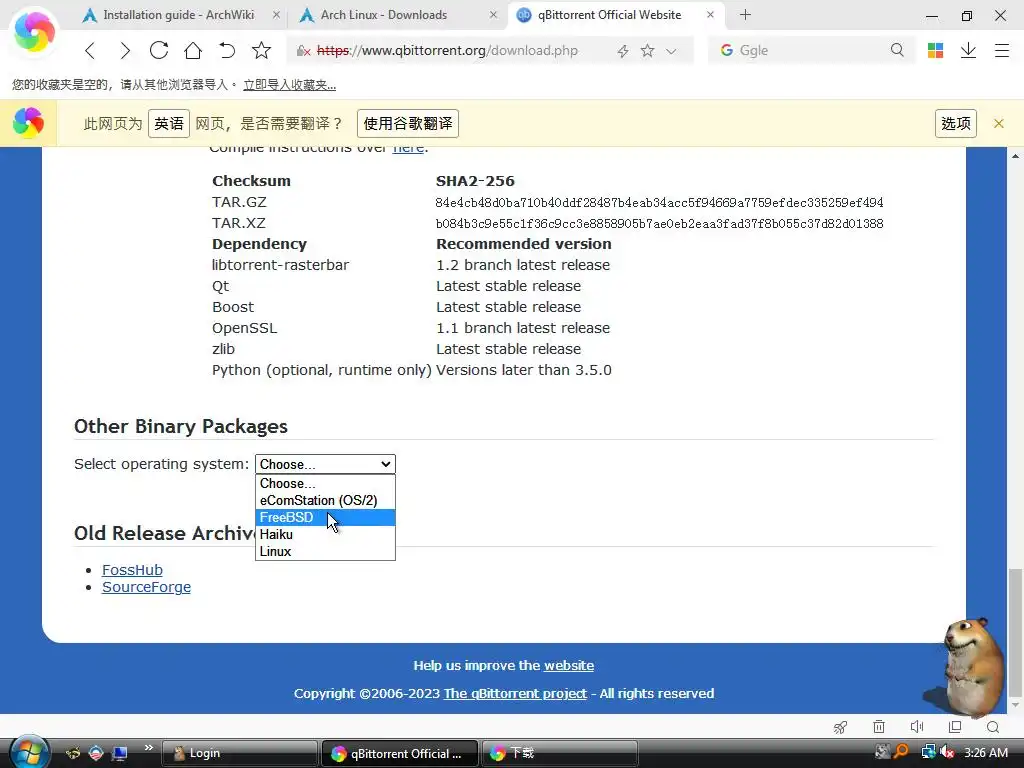The width and height of the screenshot is (1024, 768).
Task: Open the downloads manager icon
Action: 968,50
